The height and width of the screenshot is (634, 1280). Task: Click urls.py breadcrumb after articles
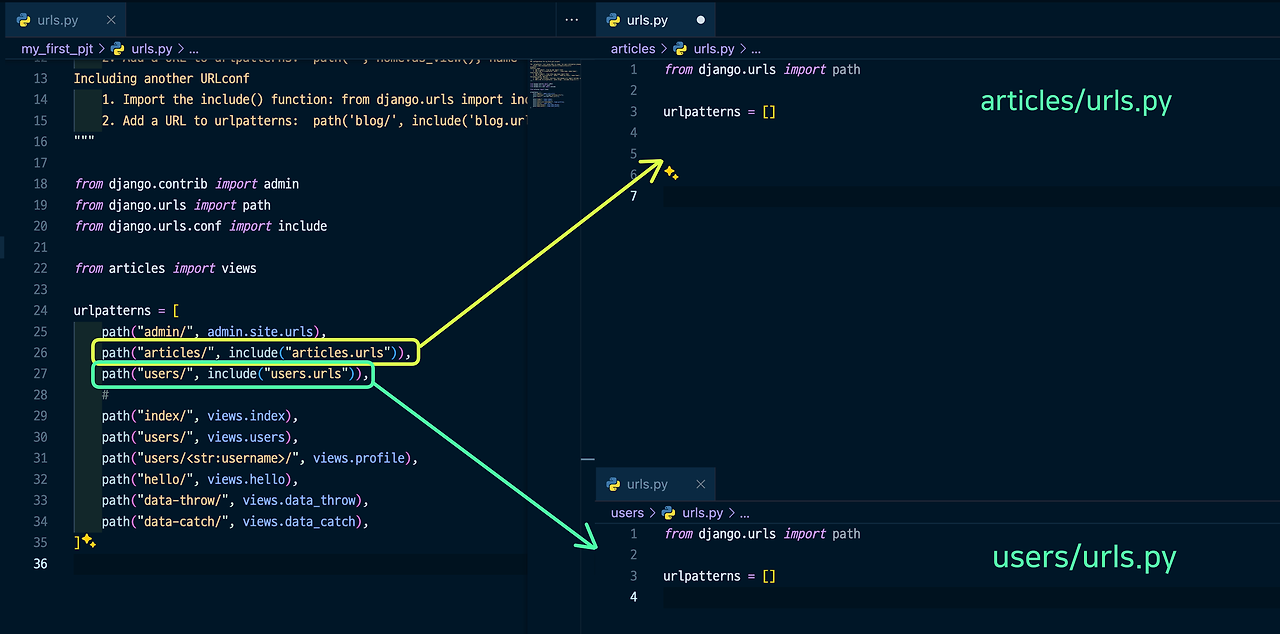[x=714, y=48]
